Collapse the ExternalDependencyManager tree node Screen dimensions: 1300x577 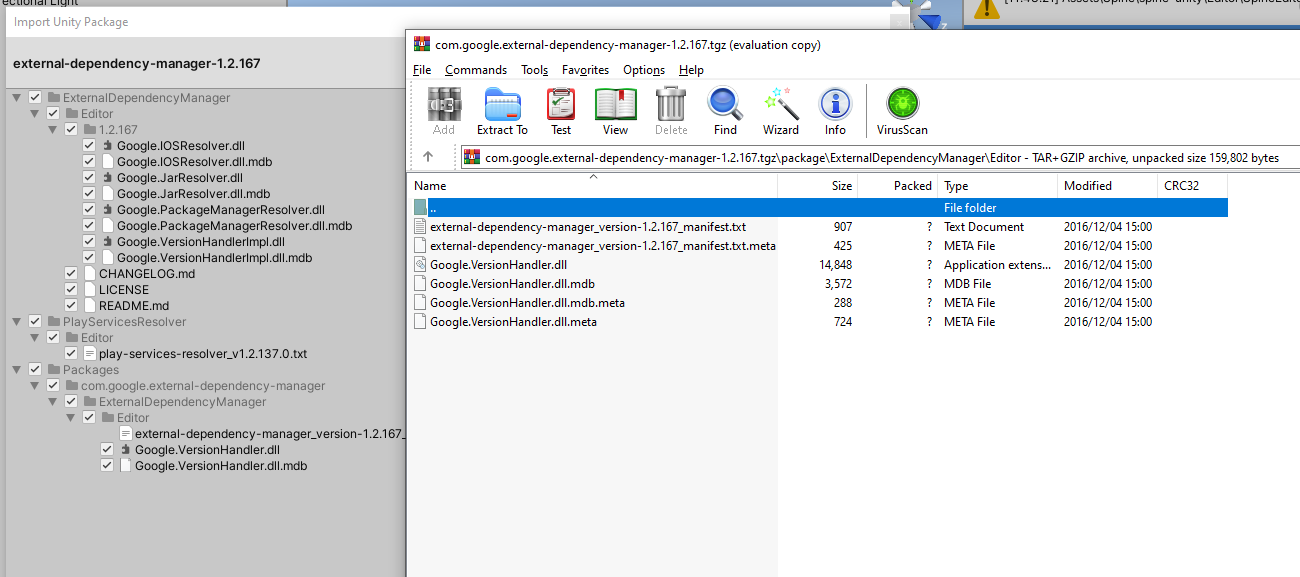(16, 97)
